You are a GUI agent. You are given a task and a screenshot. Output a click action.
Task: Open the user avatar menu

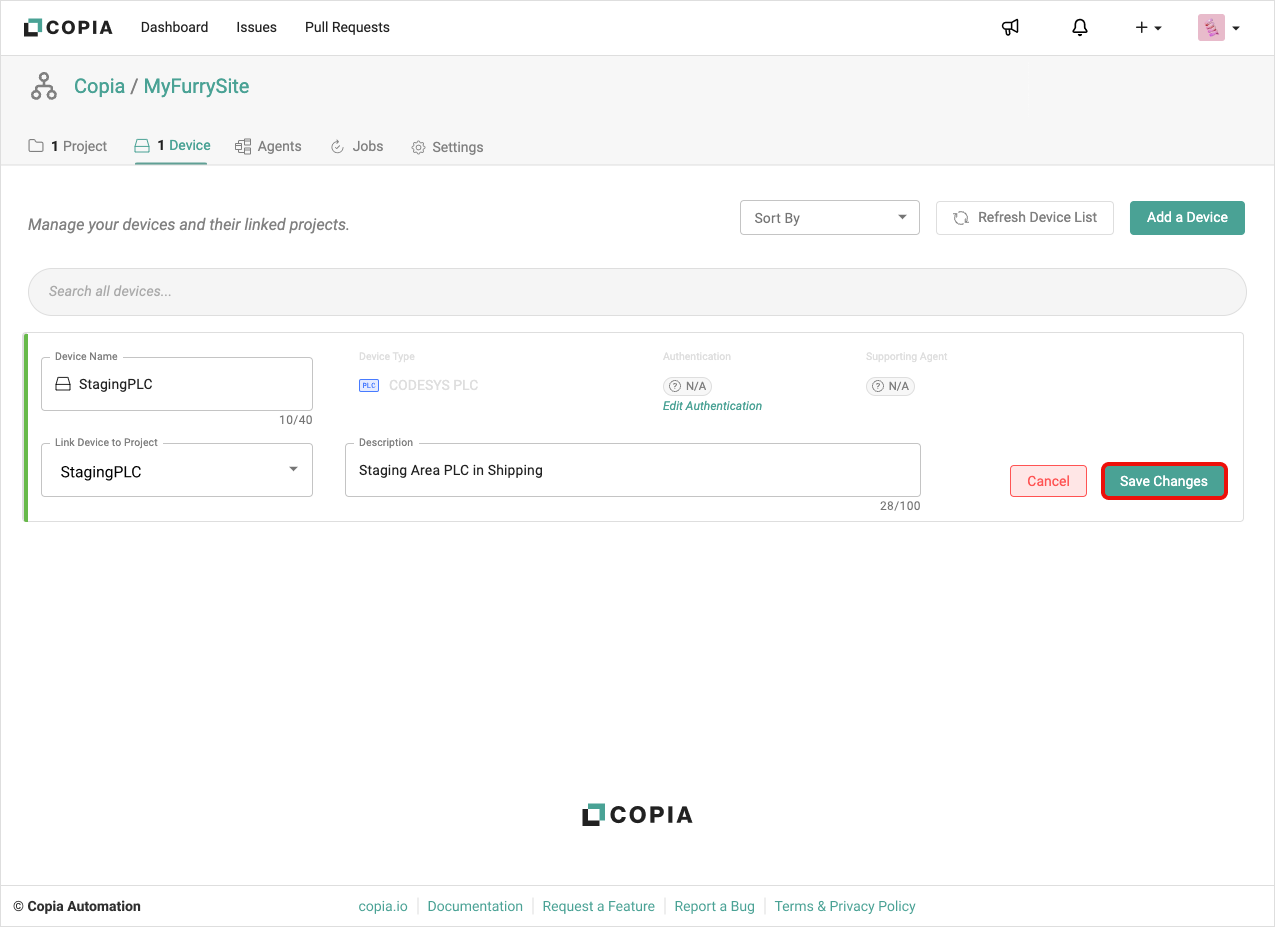click(x=1218, y=28)
